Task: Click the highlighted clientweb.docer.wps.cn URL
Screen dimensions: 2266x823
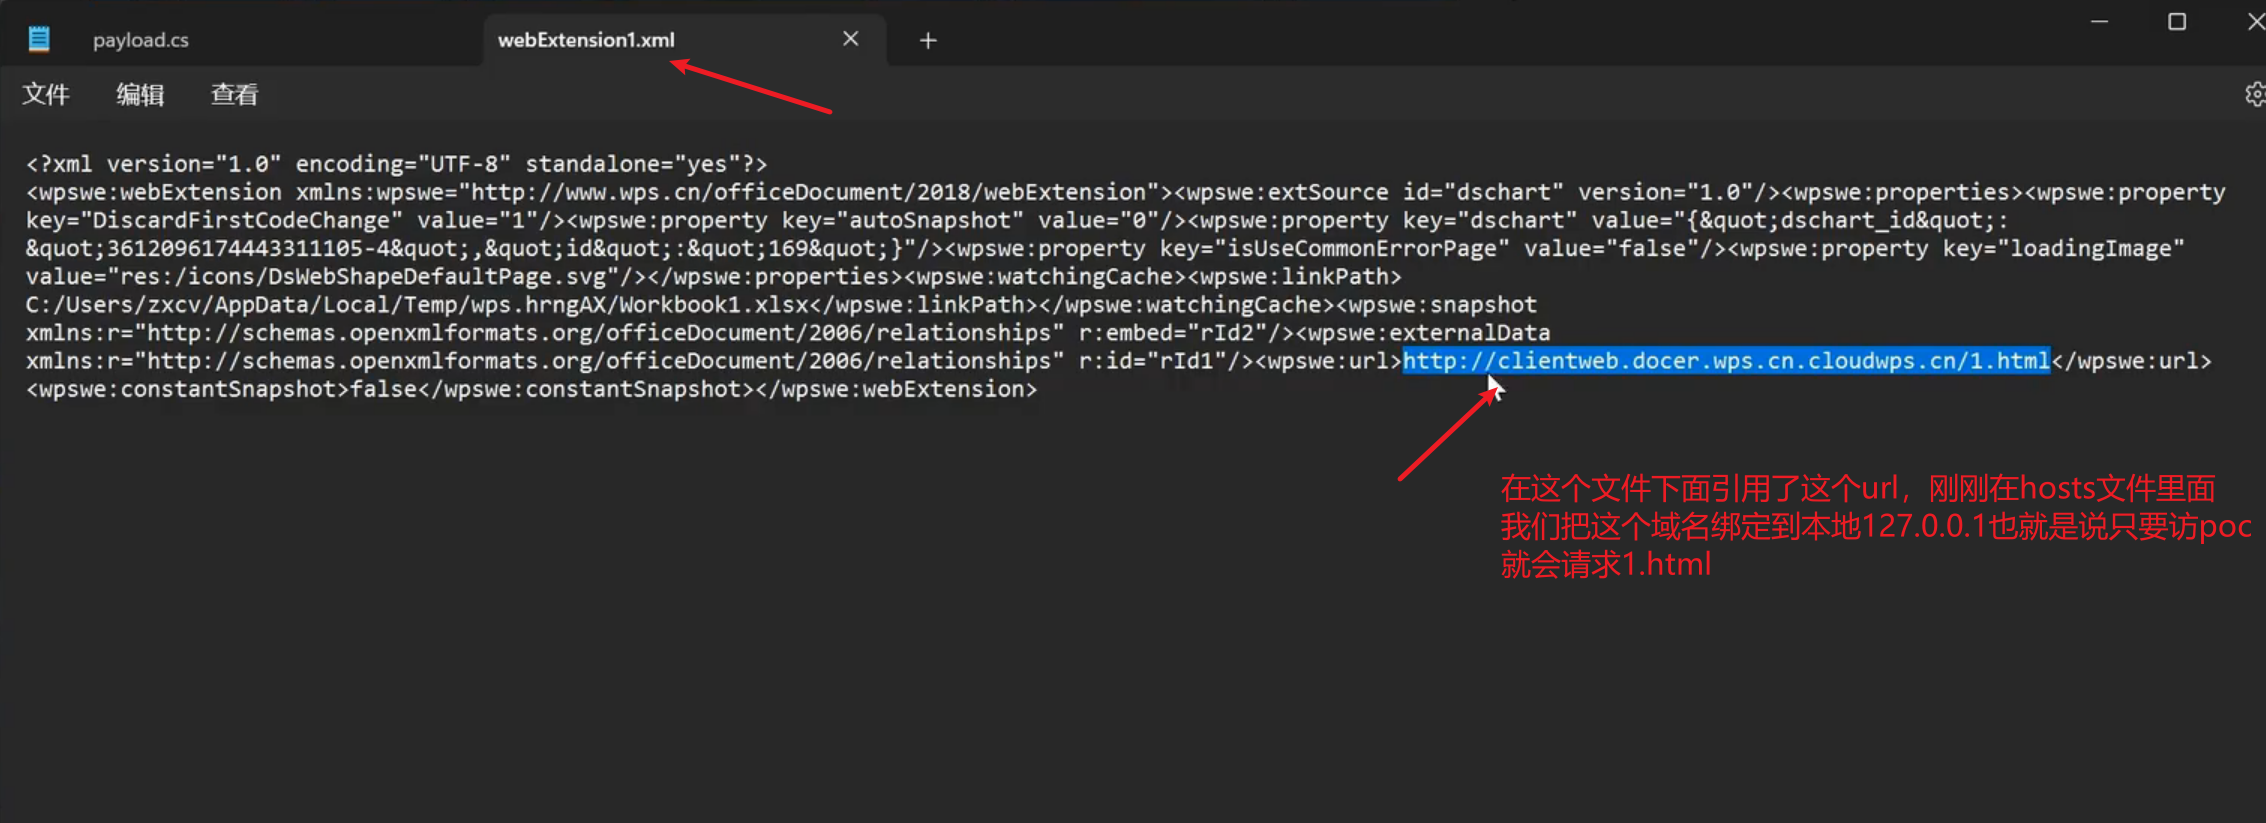Action: (x=1725, y=361)
